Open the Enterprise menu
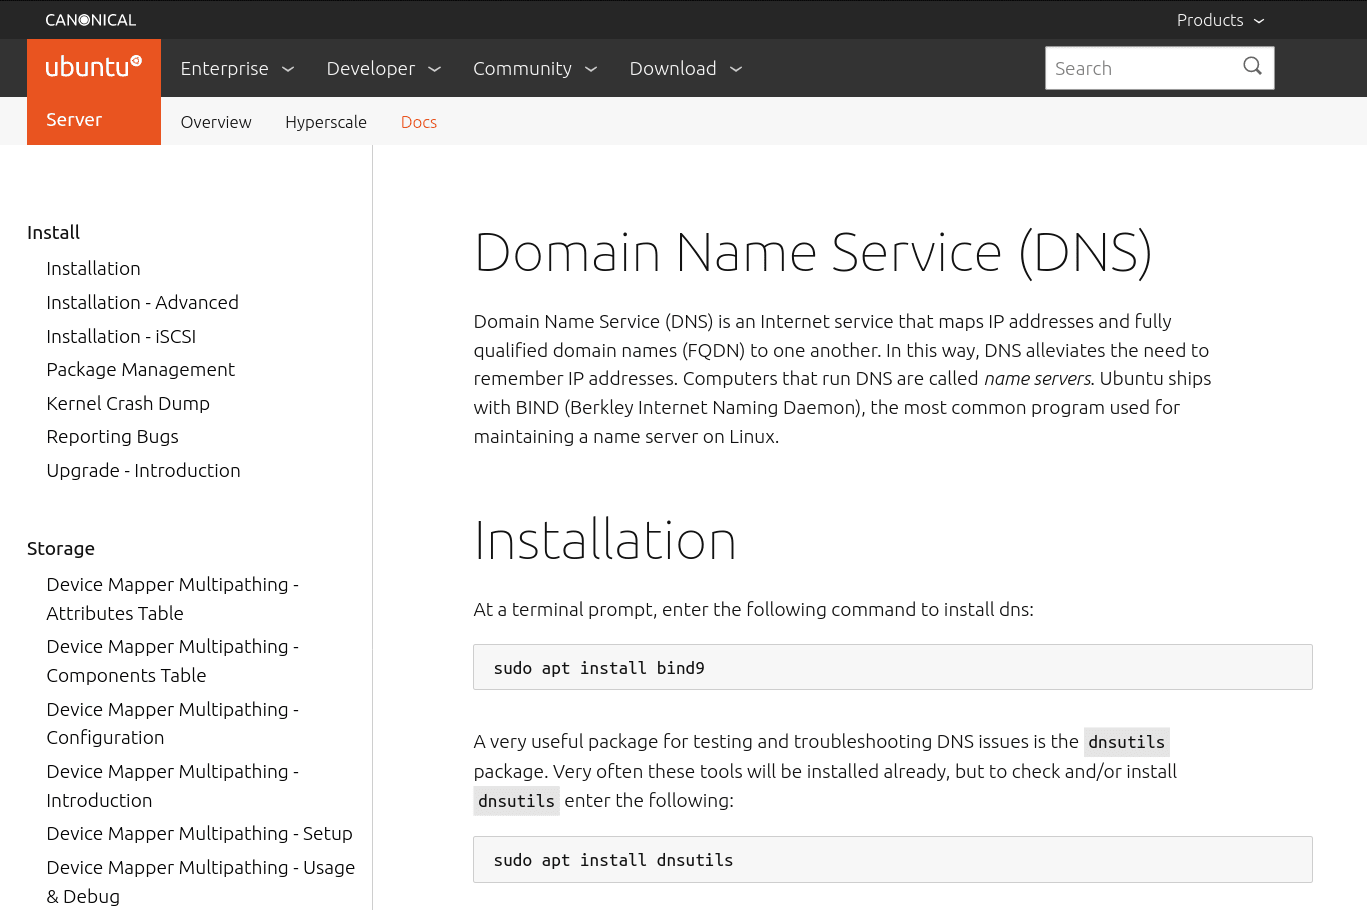This screenshot has height=910, width=1367. [237, 69]
